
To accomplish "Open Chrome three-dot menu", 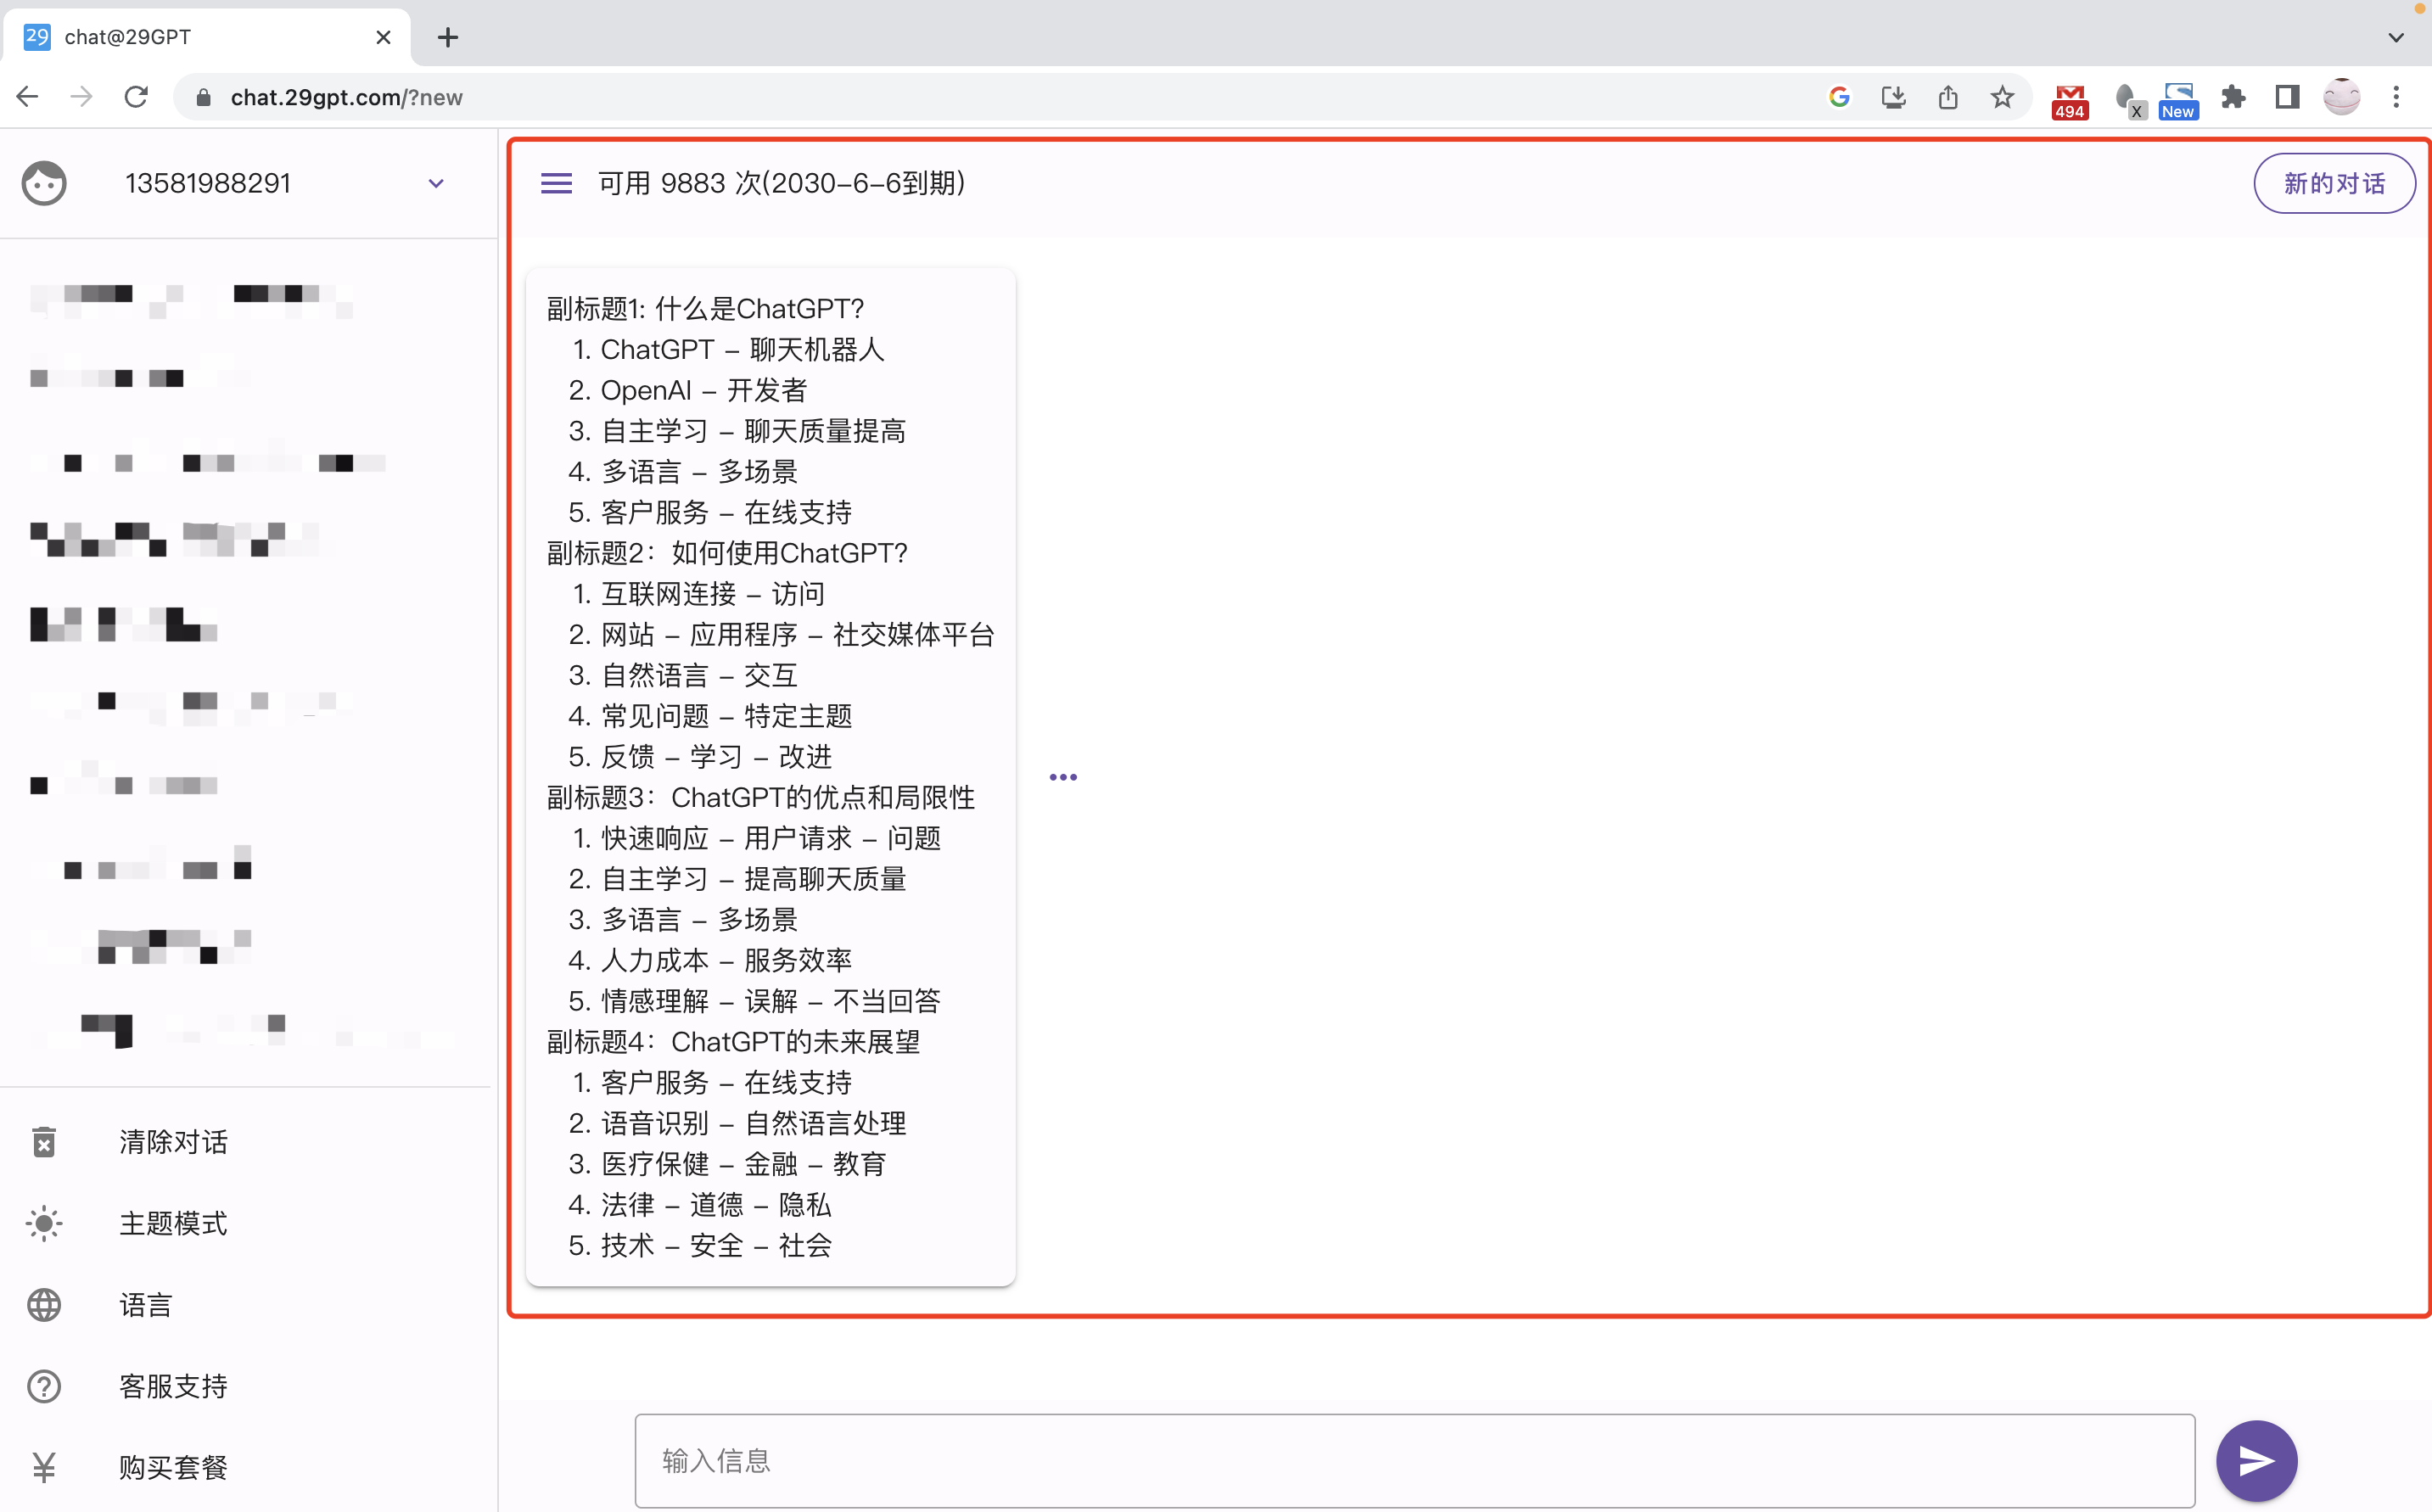I will pos(2396,97).
